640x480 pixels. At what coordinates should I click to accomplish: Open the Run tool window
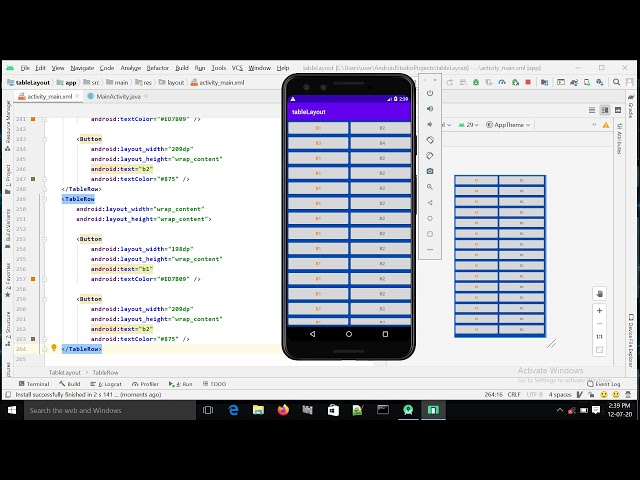click(x=180, y=384)
